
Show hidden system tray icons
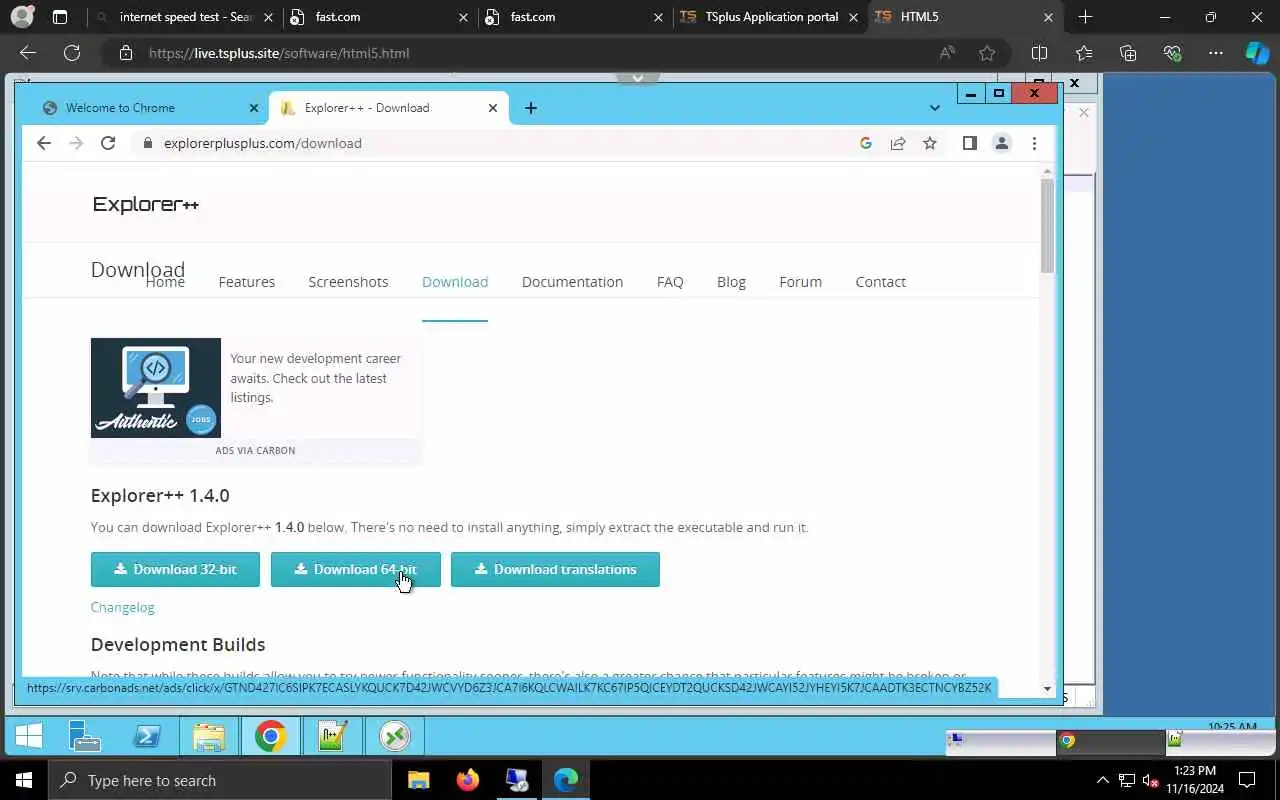[x=1102, y=780]
